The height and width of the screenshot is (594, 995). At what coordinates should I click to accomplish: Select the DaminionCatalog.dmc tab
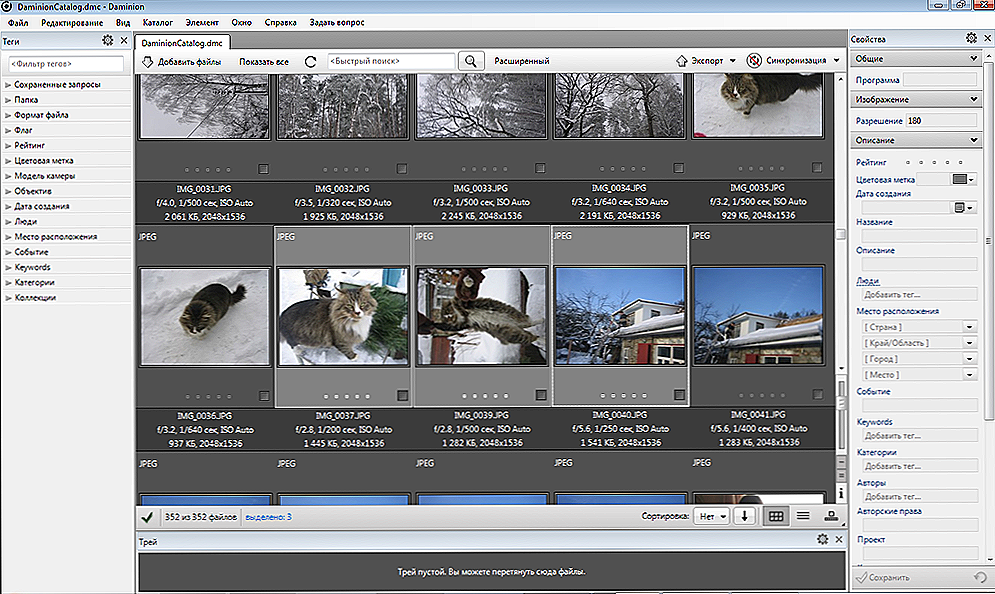[183, 43]
